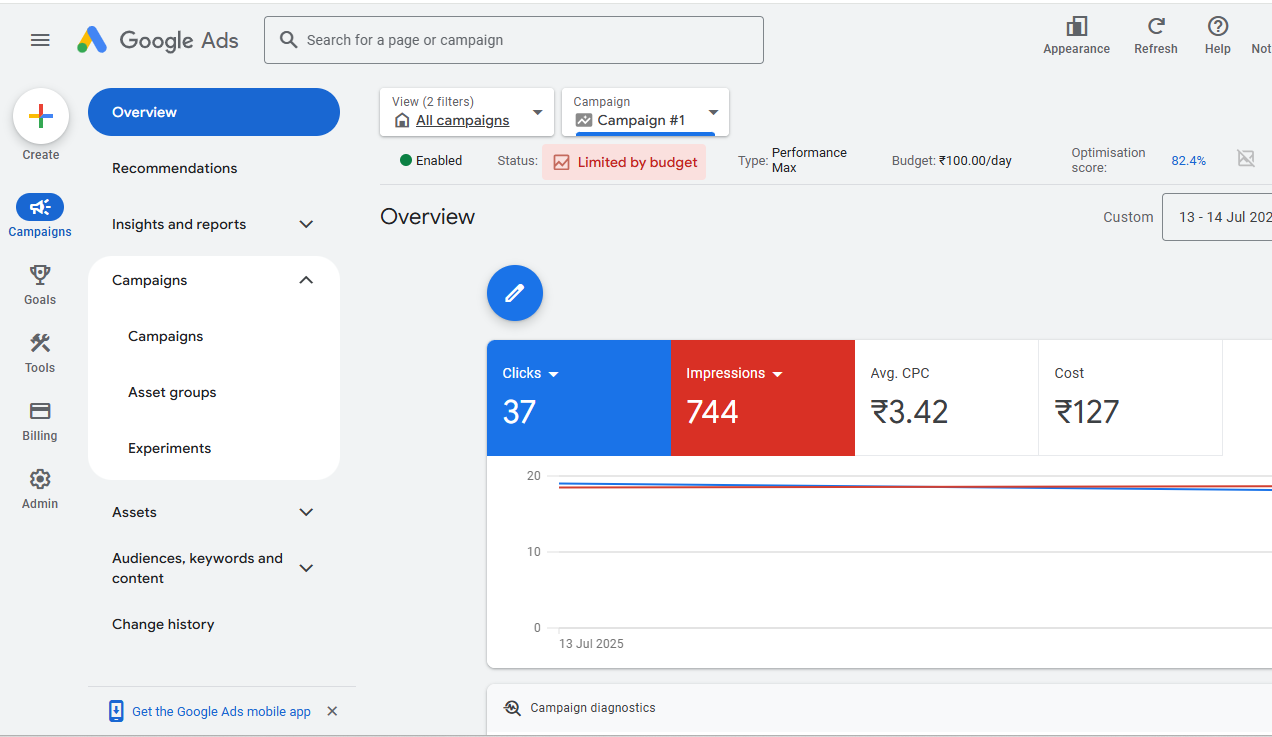Click the Create plus button
The width and height of the screenshot is (1272, 737).
tap(41, 117)
